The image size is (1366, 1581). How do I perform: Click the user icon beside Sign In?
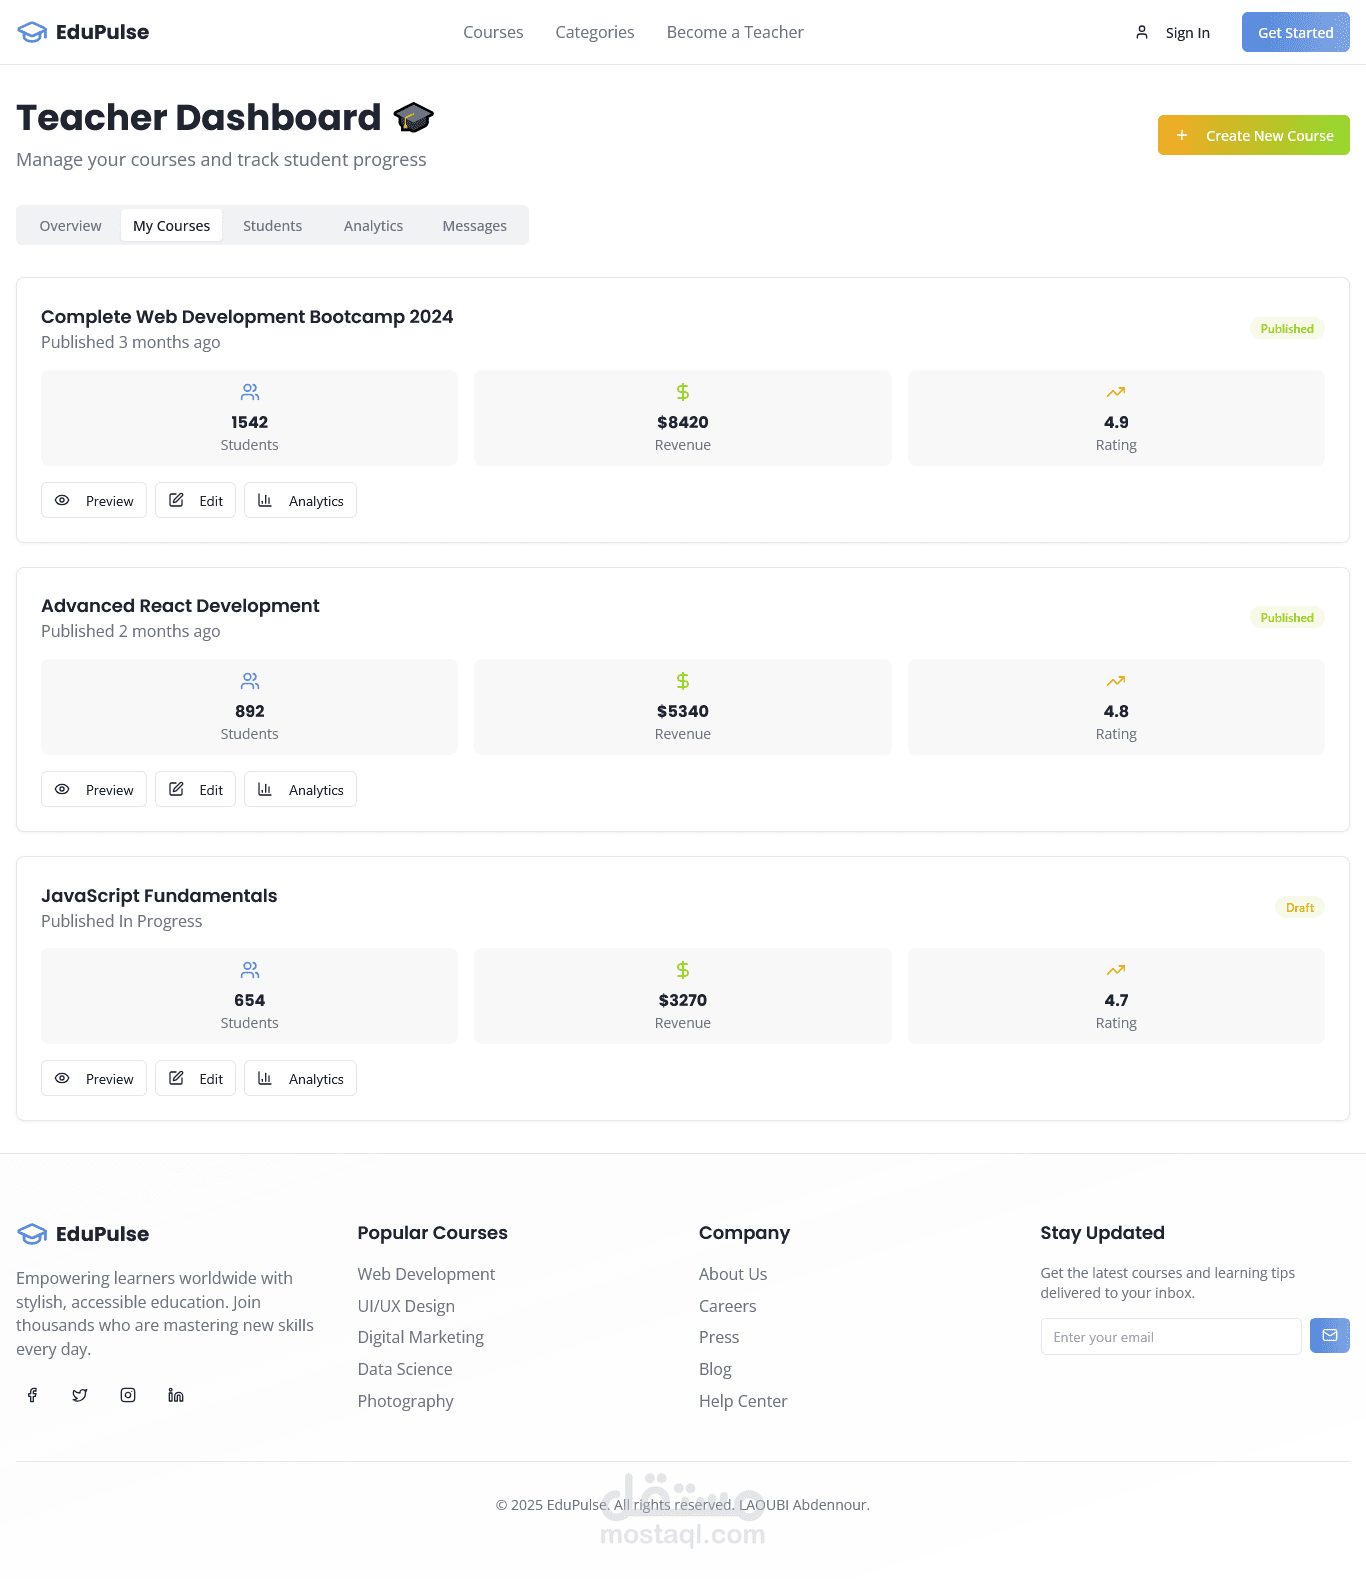click(1142, 32)
